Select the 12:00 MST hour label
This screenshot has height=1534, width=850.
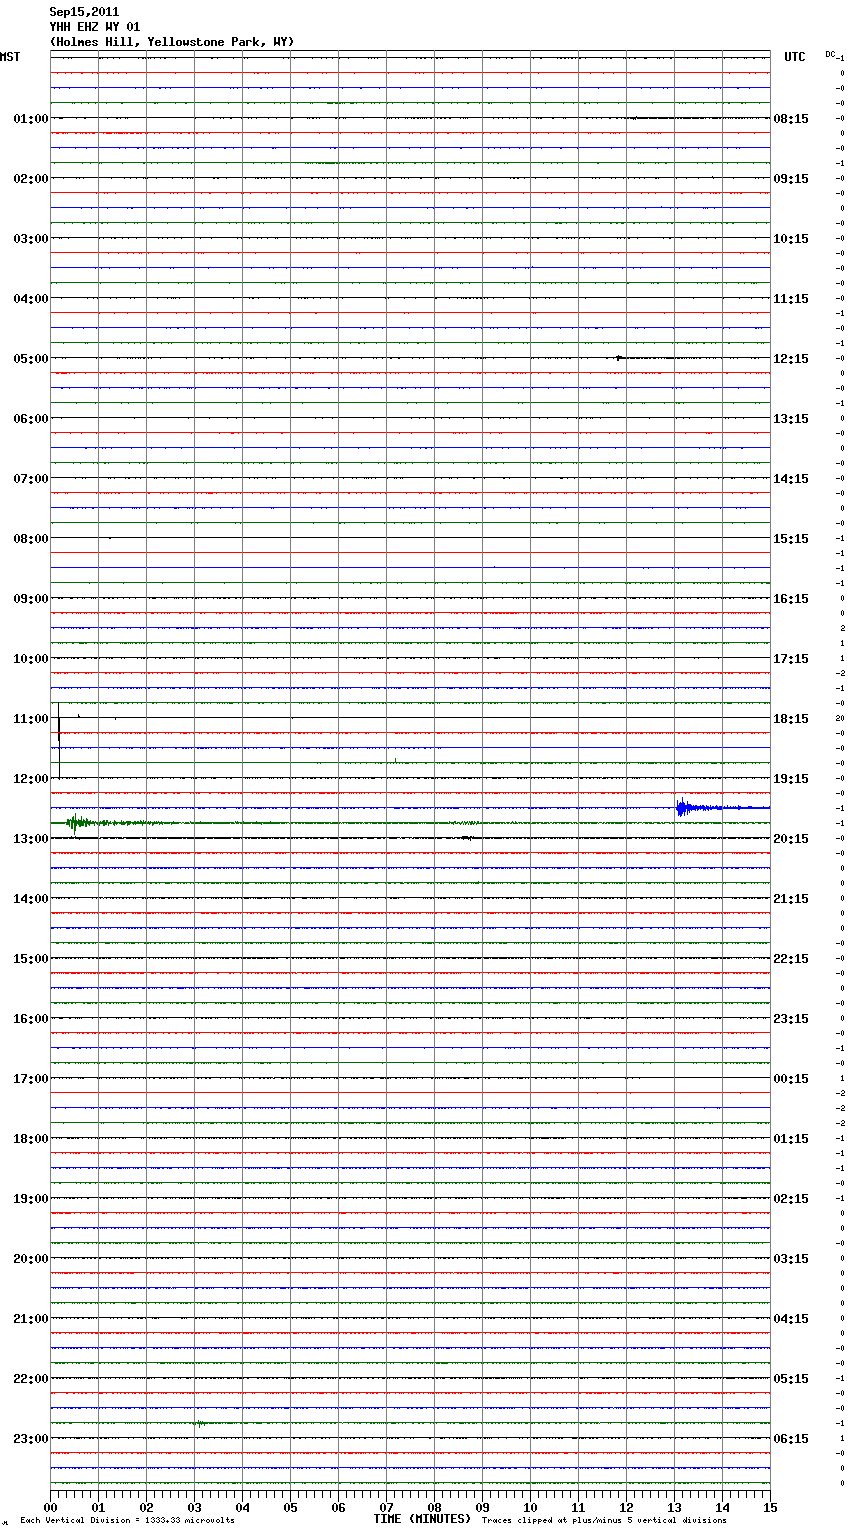click(x=30, y=778)
